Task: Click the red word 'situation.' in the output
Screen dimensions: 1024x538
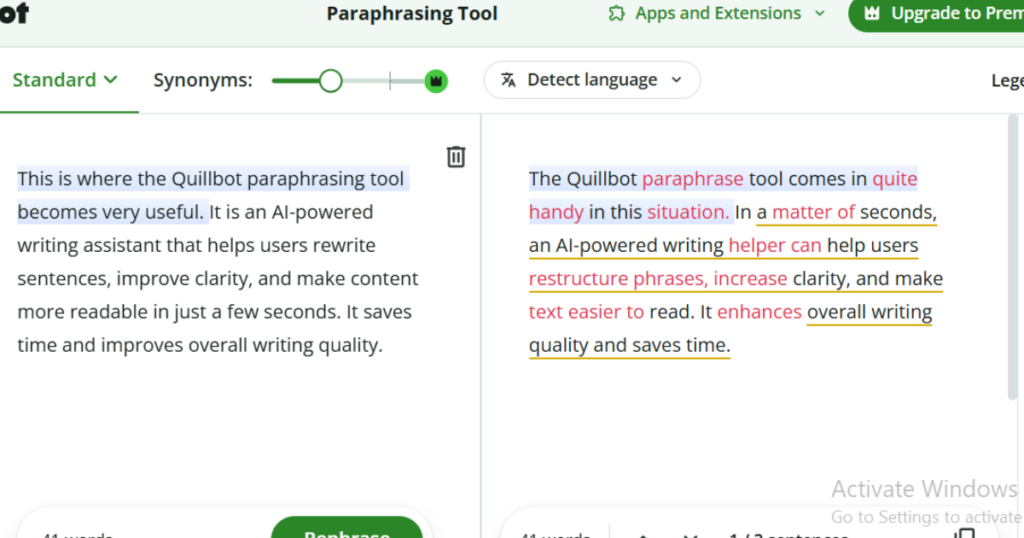Action: [688, 212]
